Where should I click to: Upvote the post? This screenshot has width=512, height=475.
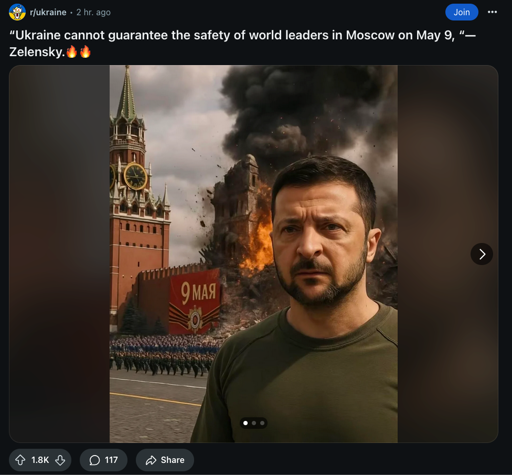20,460
